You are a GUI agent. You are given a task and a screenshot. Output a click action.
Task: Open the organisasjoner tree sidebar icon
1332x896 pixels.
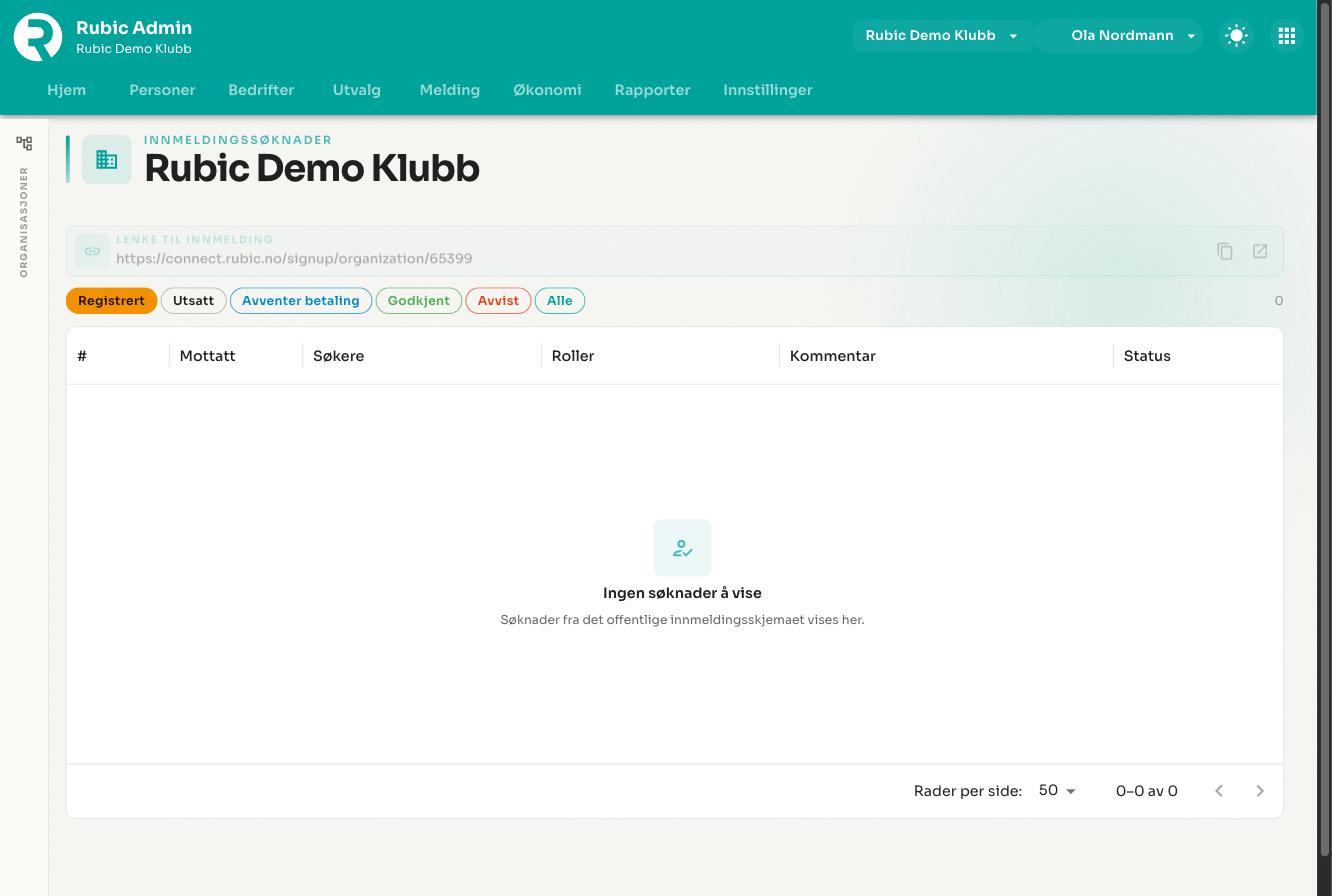point(24,143)
